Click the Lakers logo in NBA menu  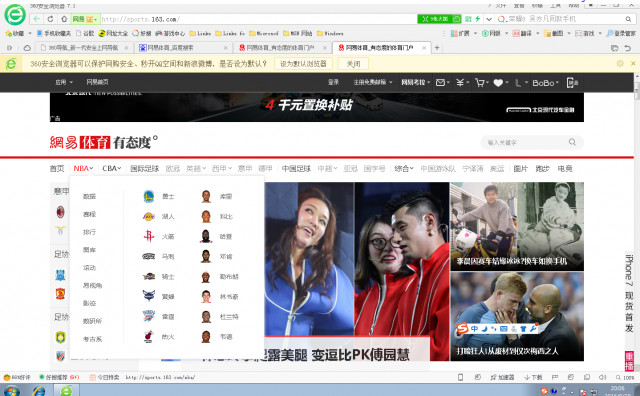[x=149, y=216]
